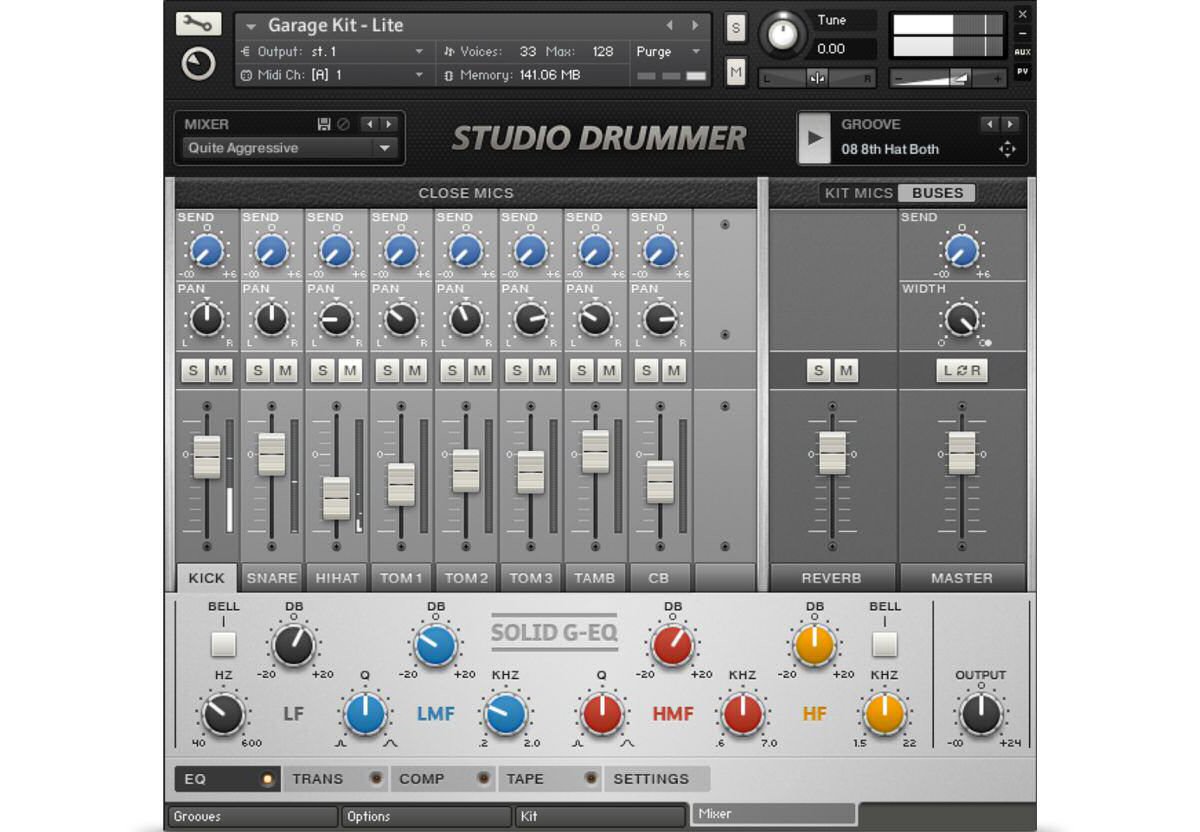Click the KICK channel volume fader

point(207,457)
